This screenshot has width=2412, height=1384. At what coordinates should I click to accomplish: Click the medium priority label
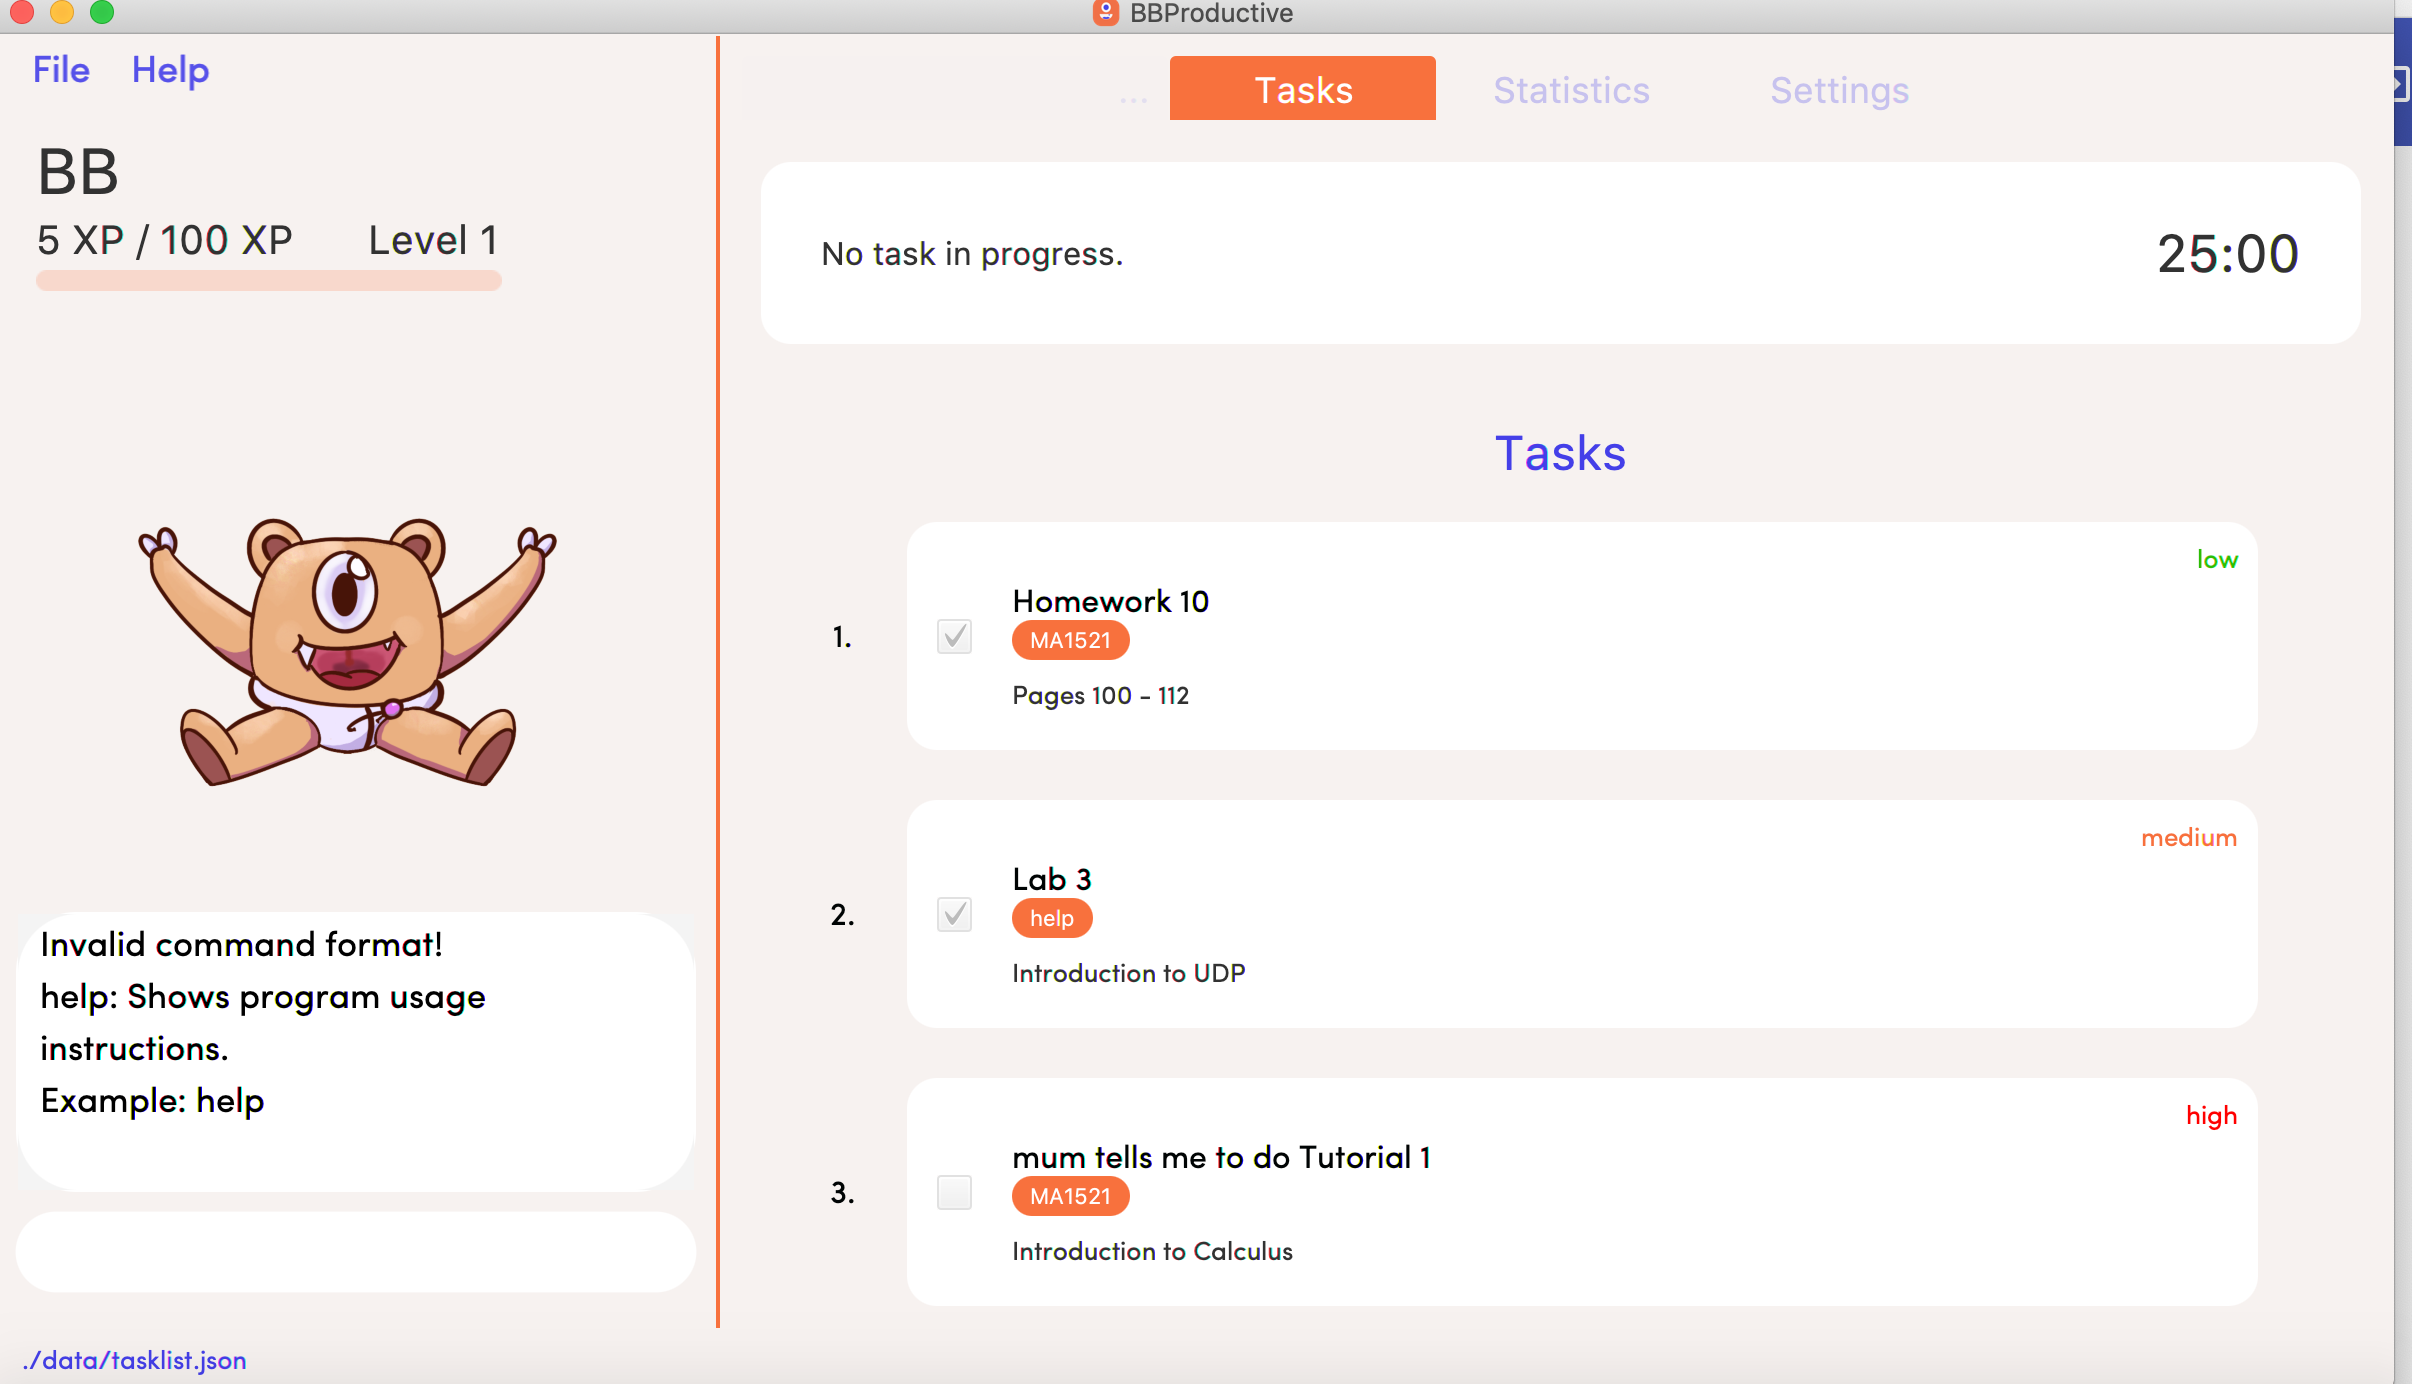(2188, 838)
